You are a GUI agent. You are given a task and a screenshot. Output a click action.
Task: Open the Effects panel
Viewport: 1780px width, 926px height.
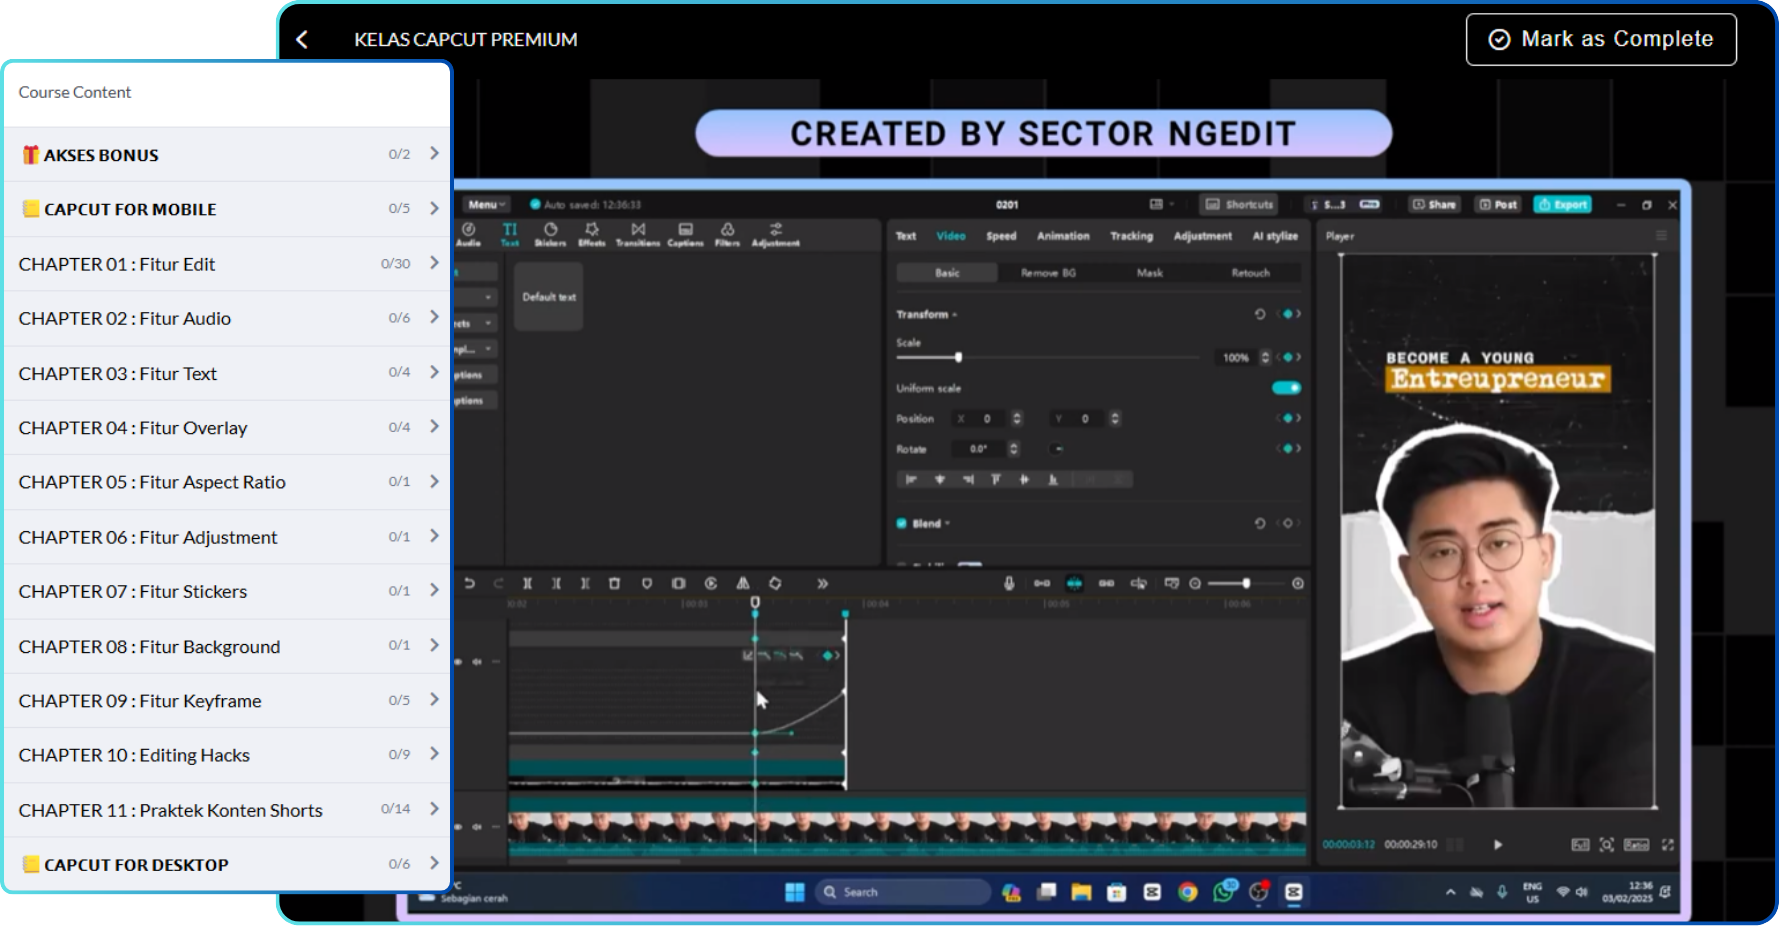click(592, 235)
